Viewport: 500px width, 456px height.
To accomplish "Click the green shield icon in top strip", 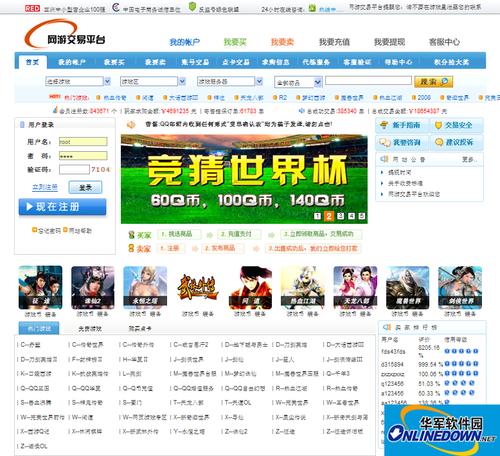I will (x=192, y=6).
